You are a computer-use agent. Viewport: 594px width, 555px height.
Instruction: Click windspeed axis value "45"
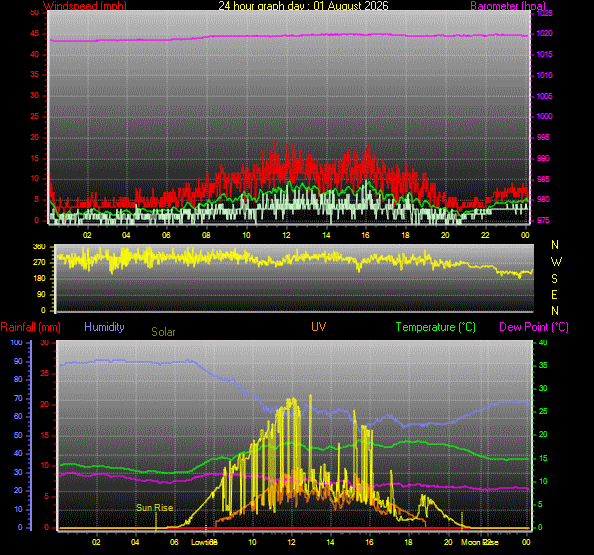coord(34,33)
